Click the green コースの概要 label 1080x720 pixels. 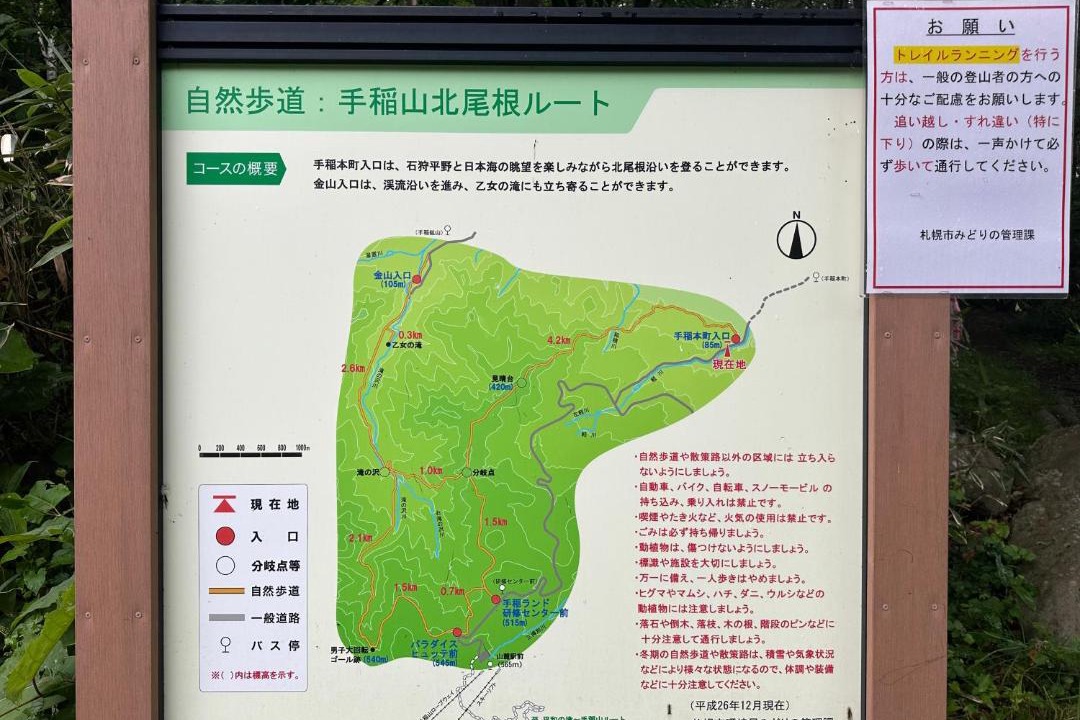[236, 168]
